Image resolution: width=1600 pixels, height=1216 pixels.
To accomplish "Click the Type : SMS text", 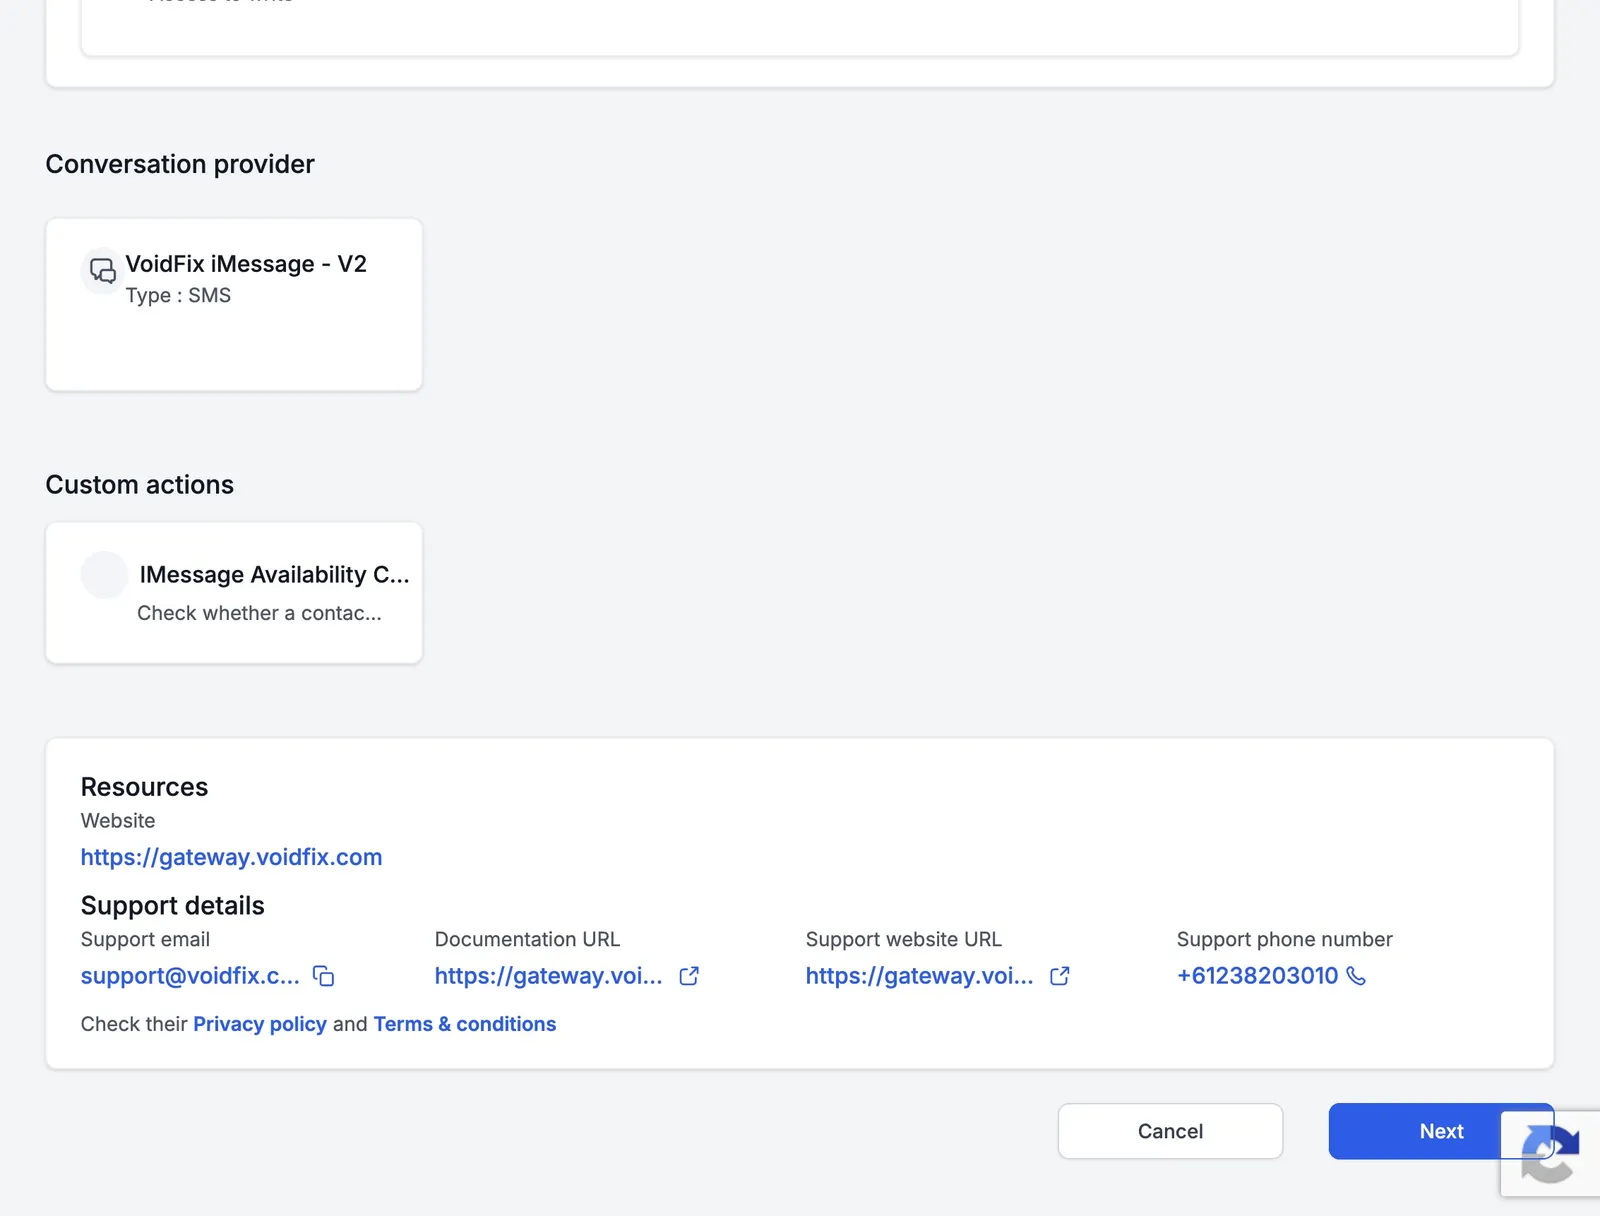I will click(178, 296).
